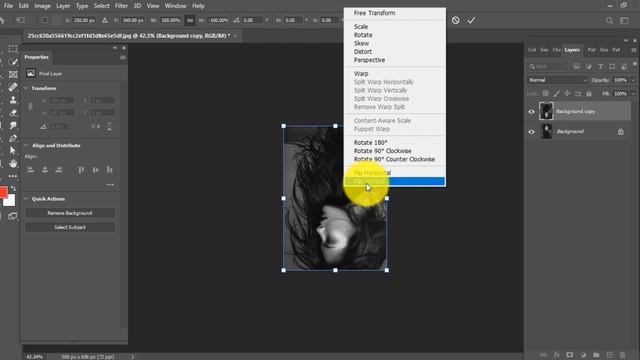Click the lock position icon

[x=567, y=93]
